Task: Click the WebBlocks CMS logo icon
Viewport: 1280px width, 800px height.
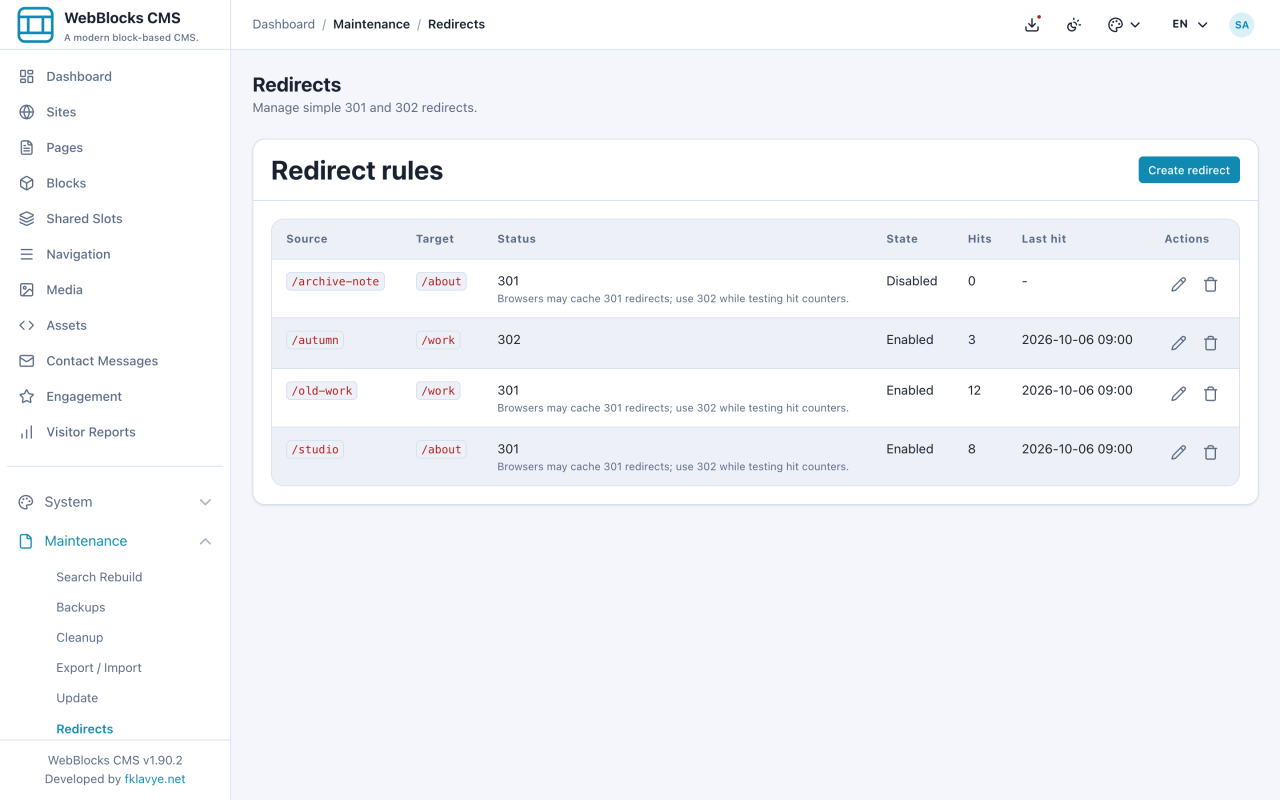Action: 35,25
